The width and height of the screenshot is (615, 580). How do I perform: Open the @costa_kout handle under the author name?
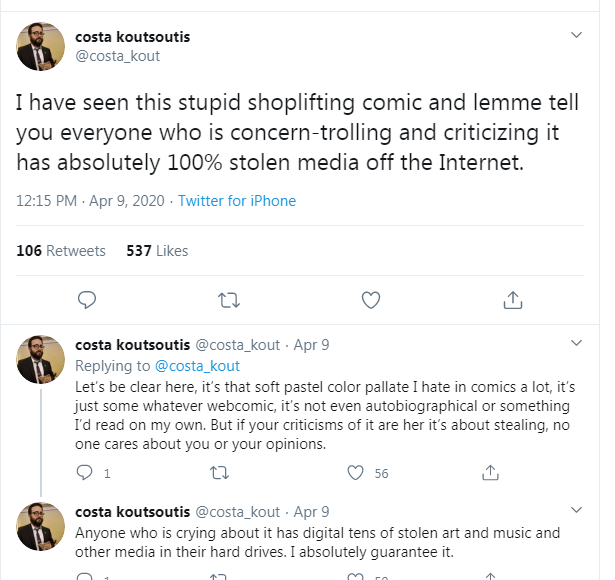click(x=118, y=56)
